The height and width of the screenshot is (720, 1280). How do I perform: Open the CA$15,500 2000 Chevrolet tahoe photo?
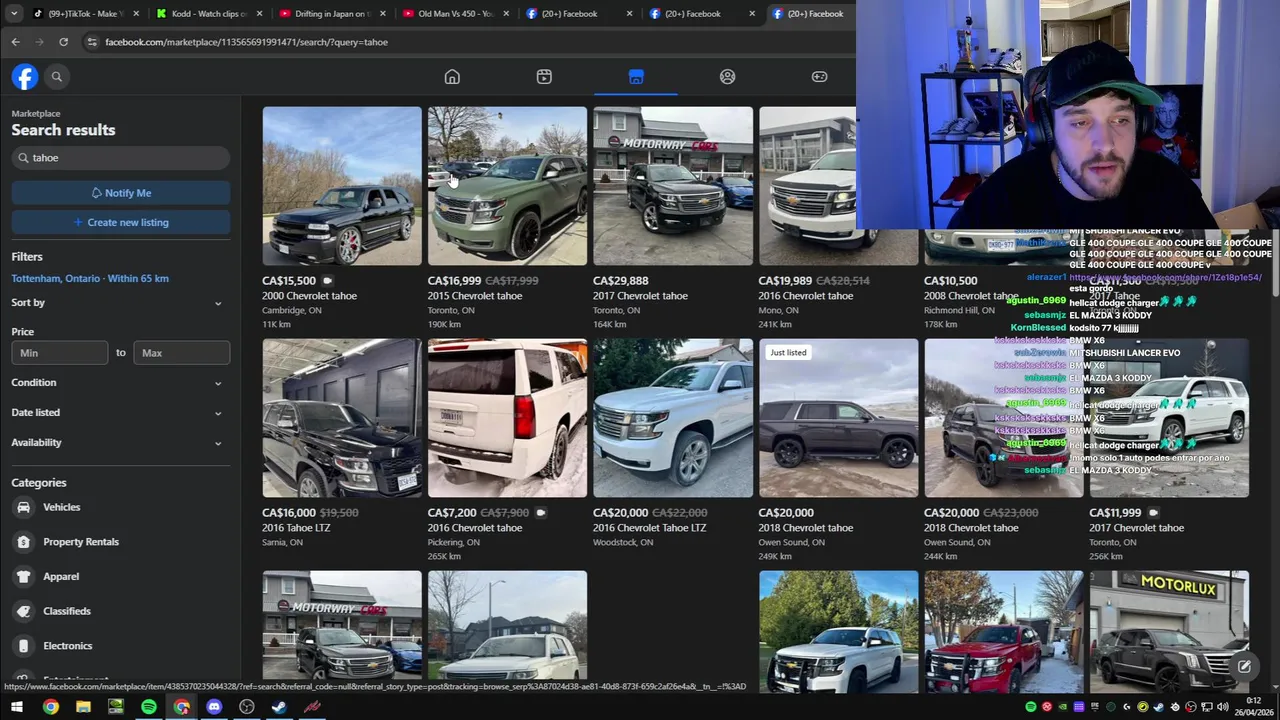click(342, 186)
